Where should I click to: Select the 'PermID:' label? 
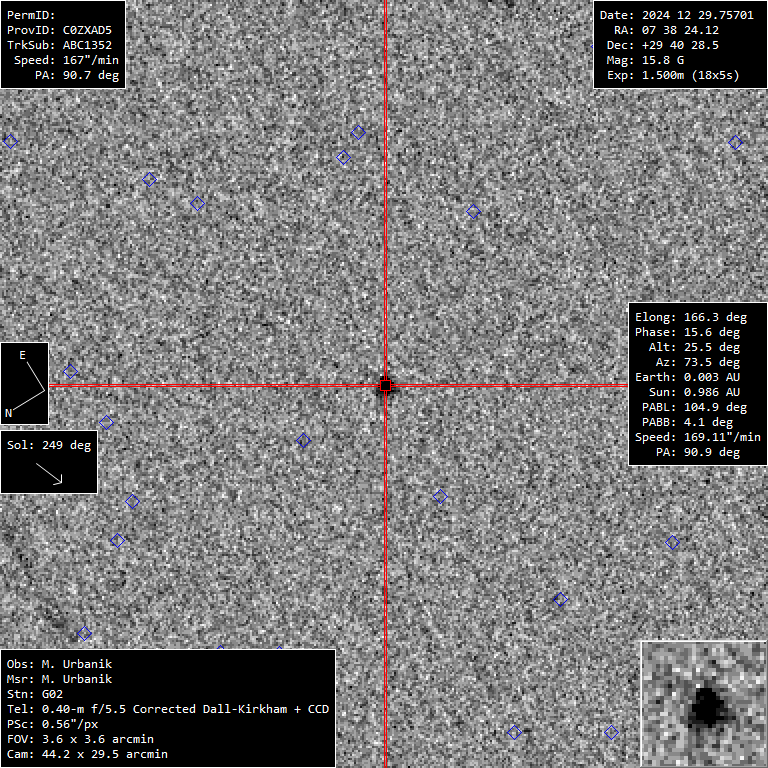pos(31,15)
